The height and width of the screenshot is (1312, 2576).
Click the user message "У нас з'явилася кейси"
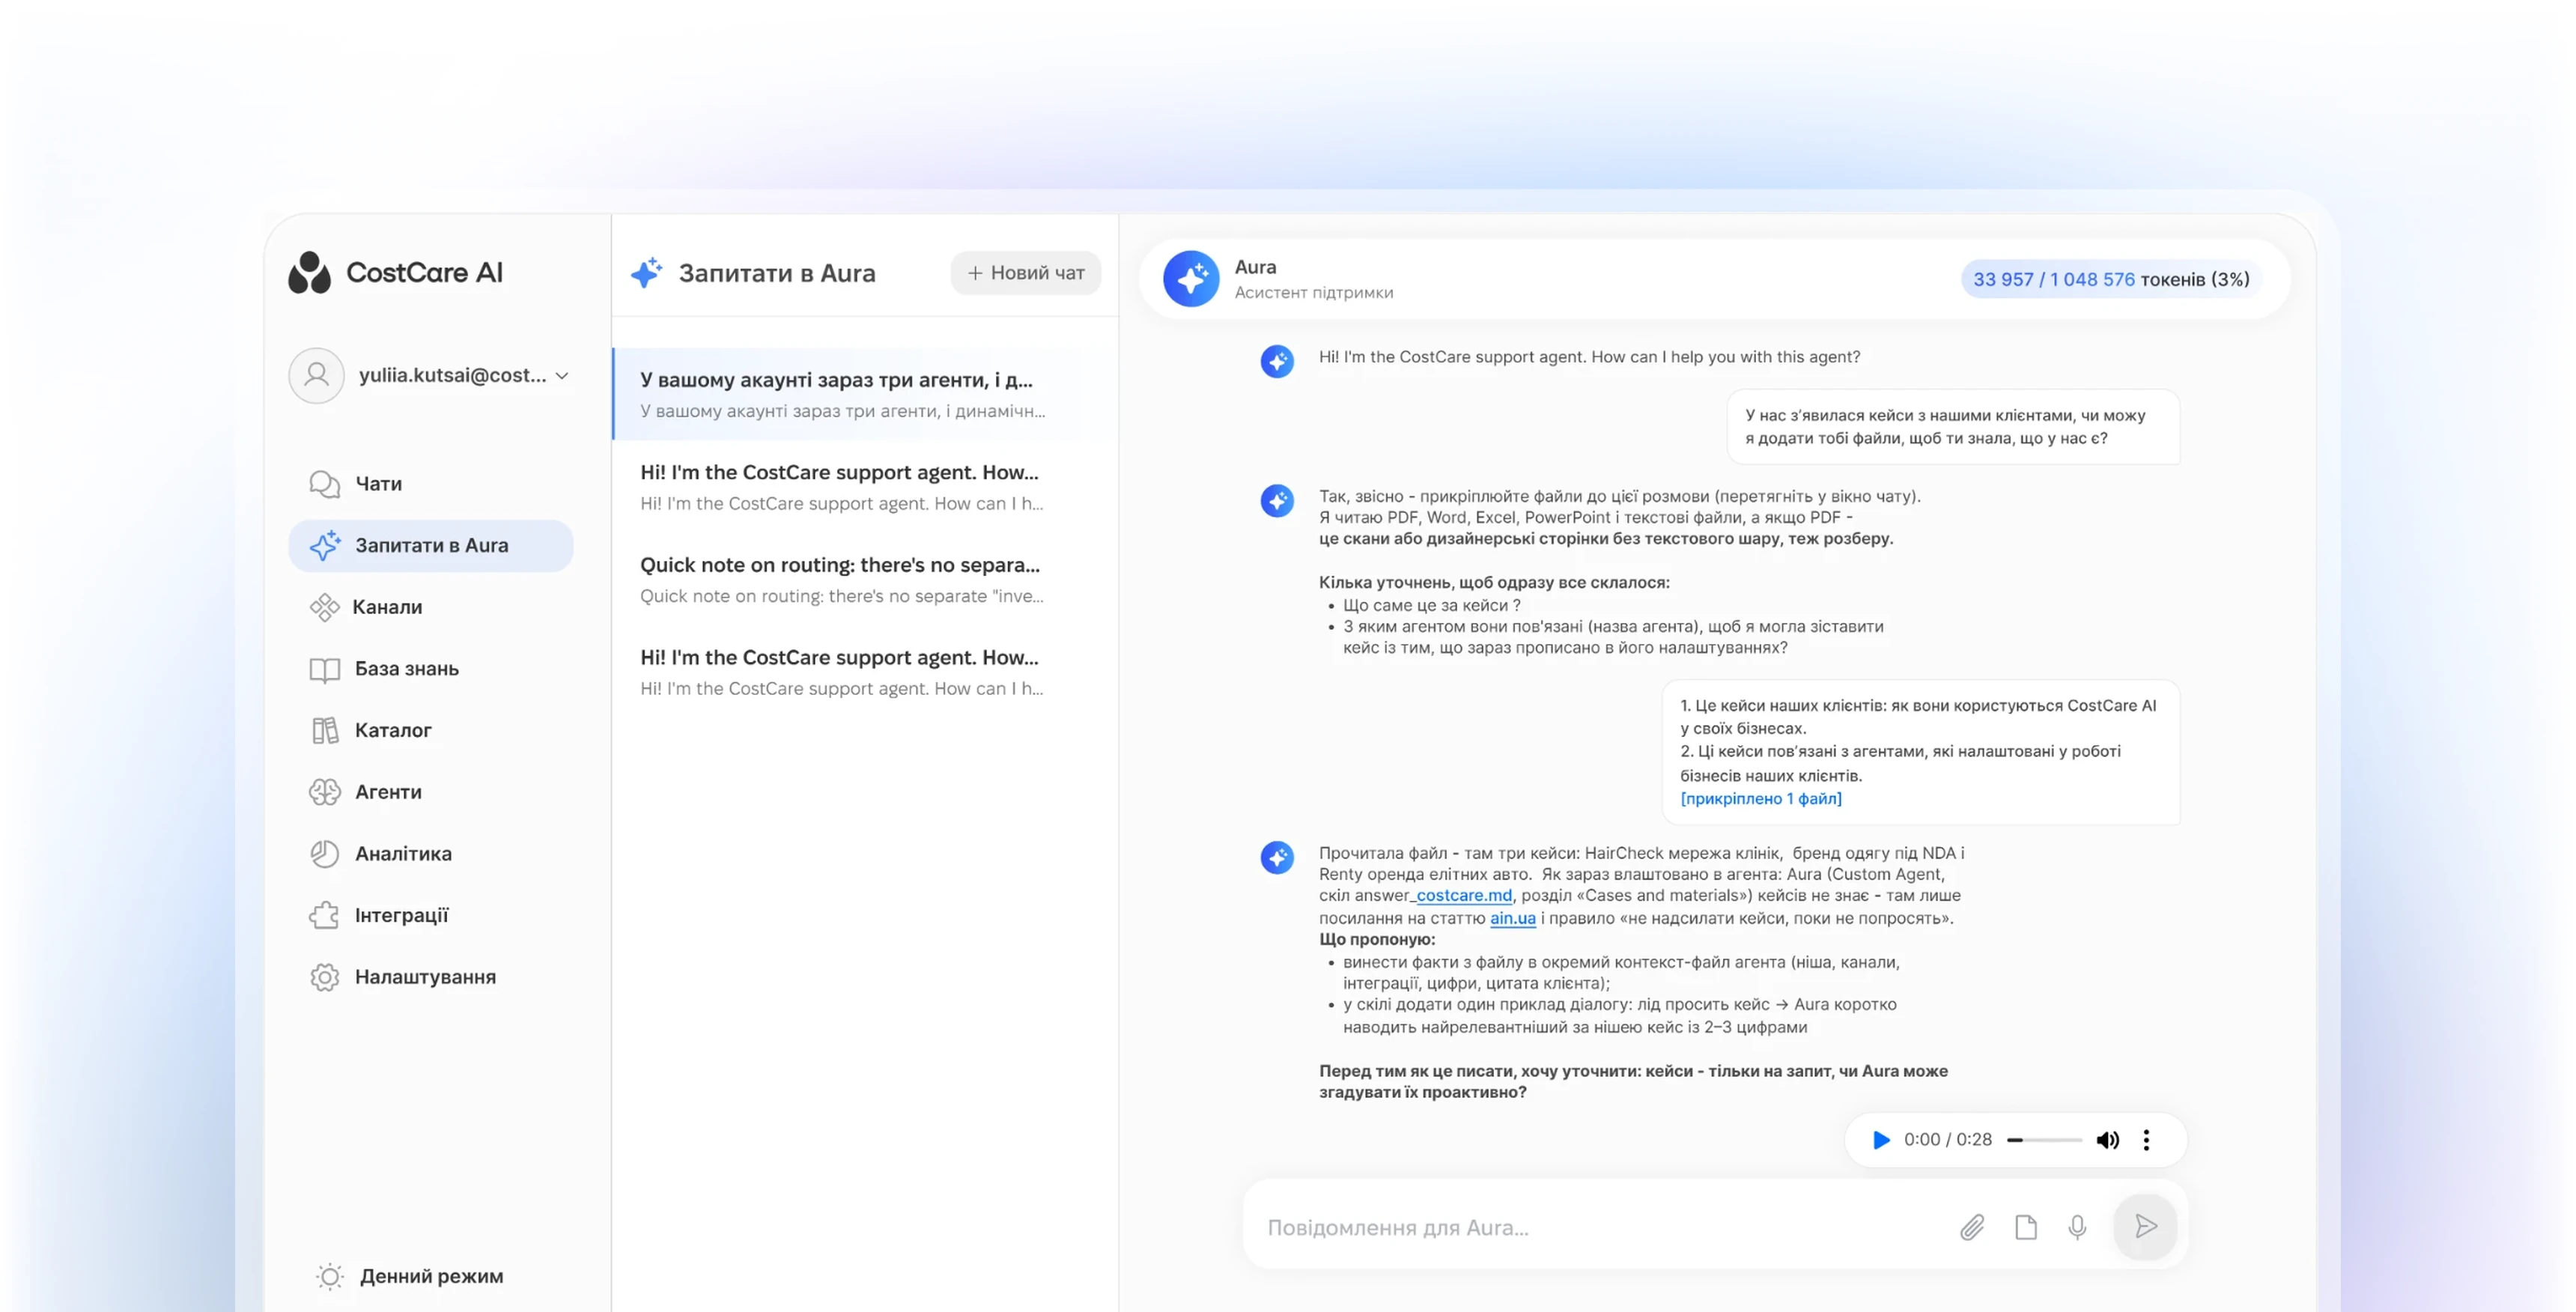(x=1953, y=427)
